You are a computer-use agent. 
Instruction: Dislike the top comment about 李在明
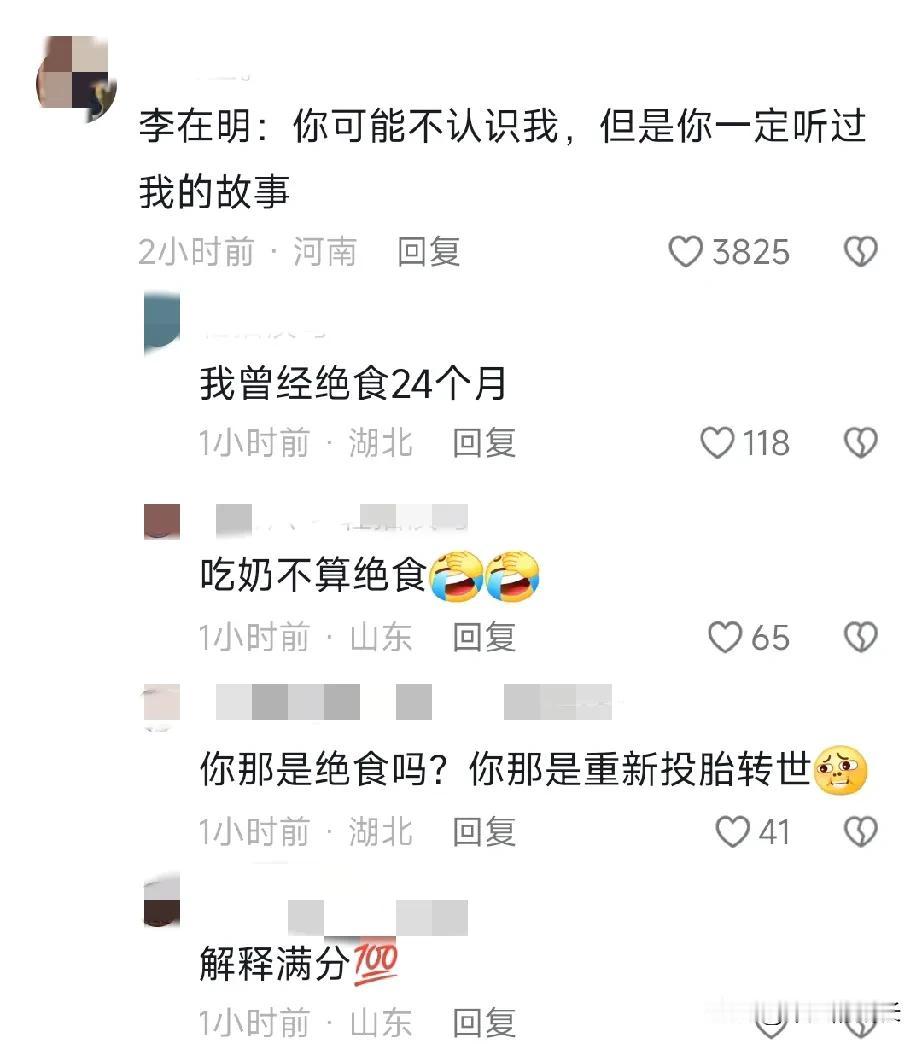point(861,252)
